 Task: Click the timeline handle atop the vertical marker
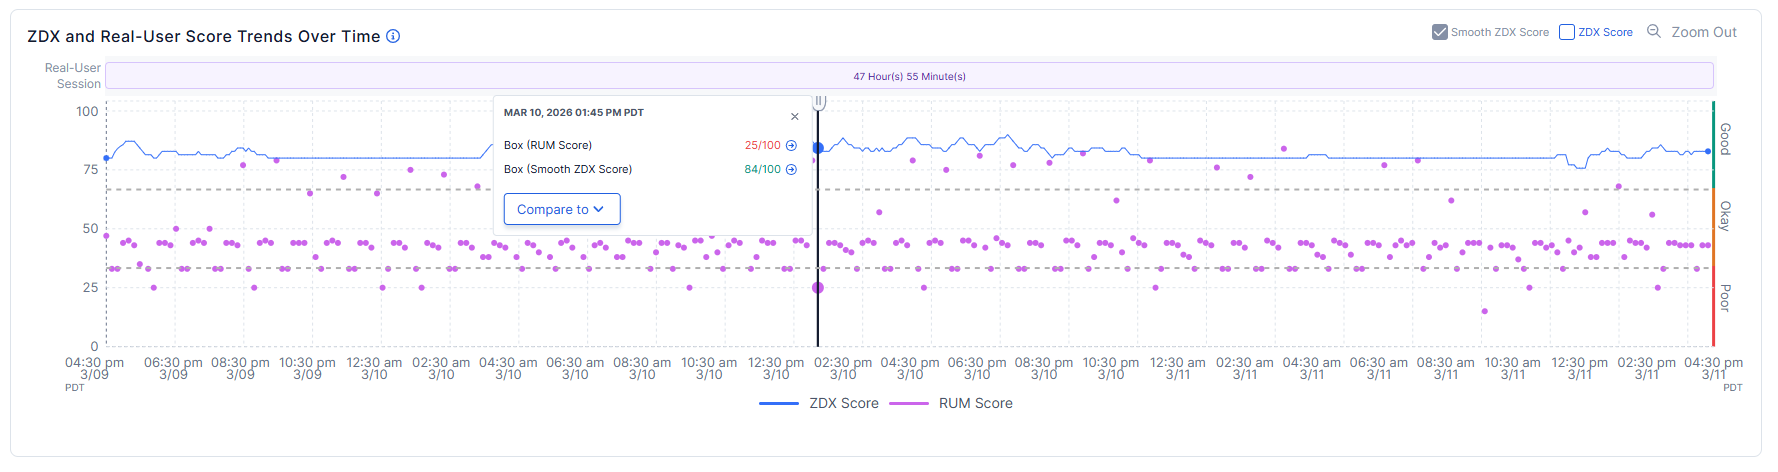click(819, 101)
